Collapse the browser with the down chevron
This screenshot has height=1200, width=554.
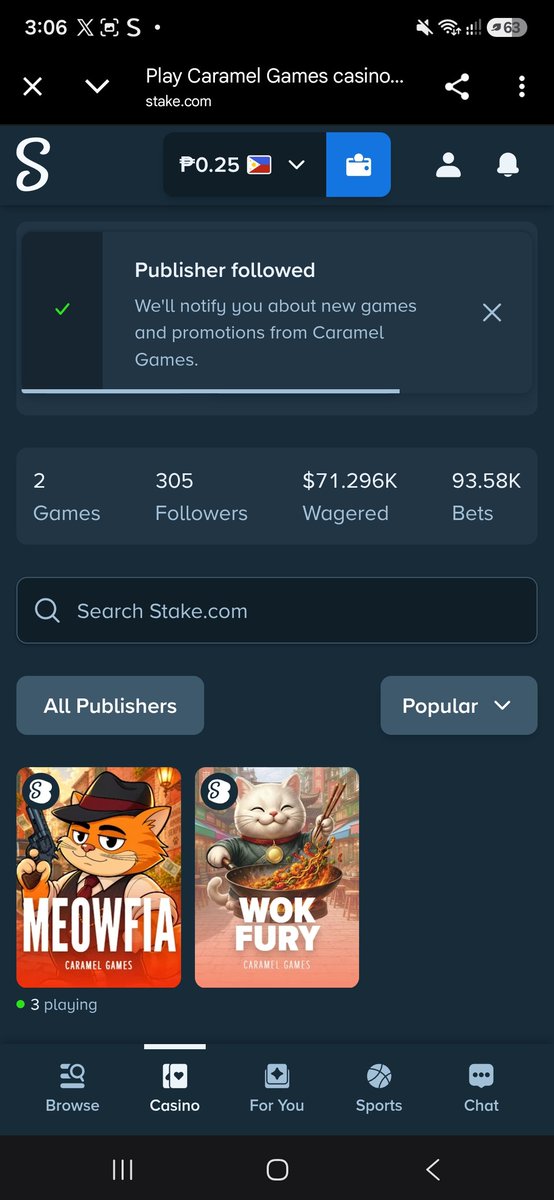click(x=97, y=87)
